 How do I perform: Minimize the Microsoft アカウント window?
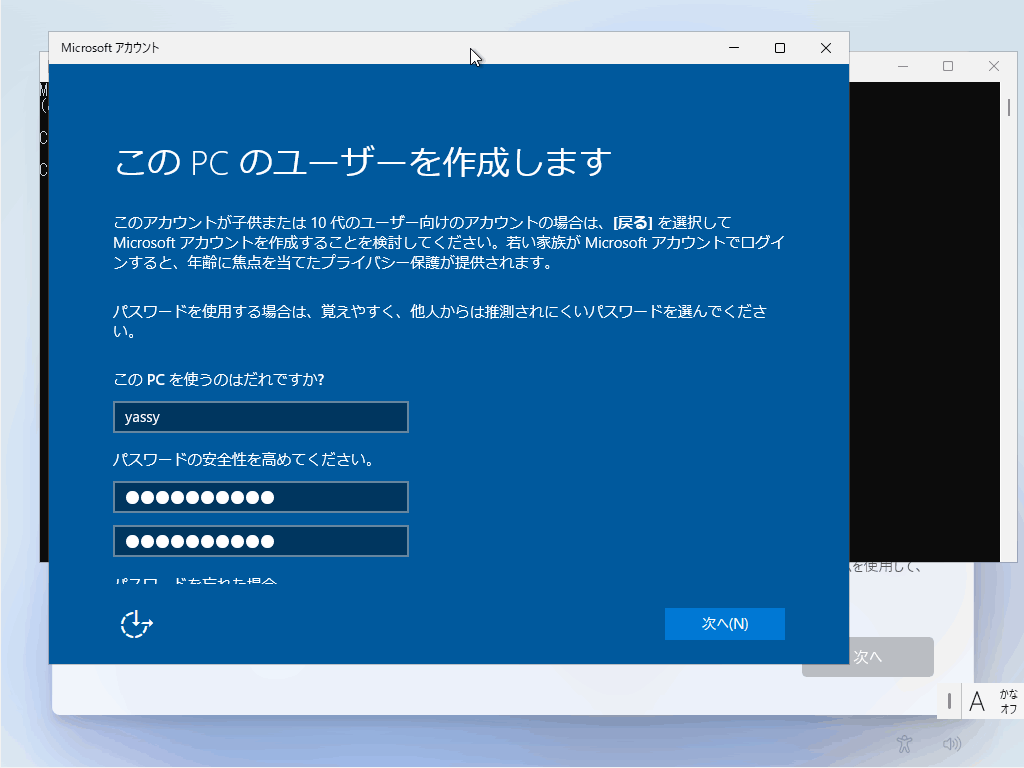[734, 48]
